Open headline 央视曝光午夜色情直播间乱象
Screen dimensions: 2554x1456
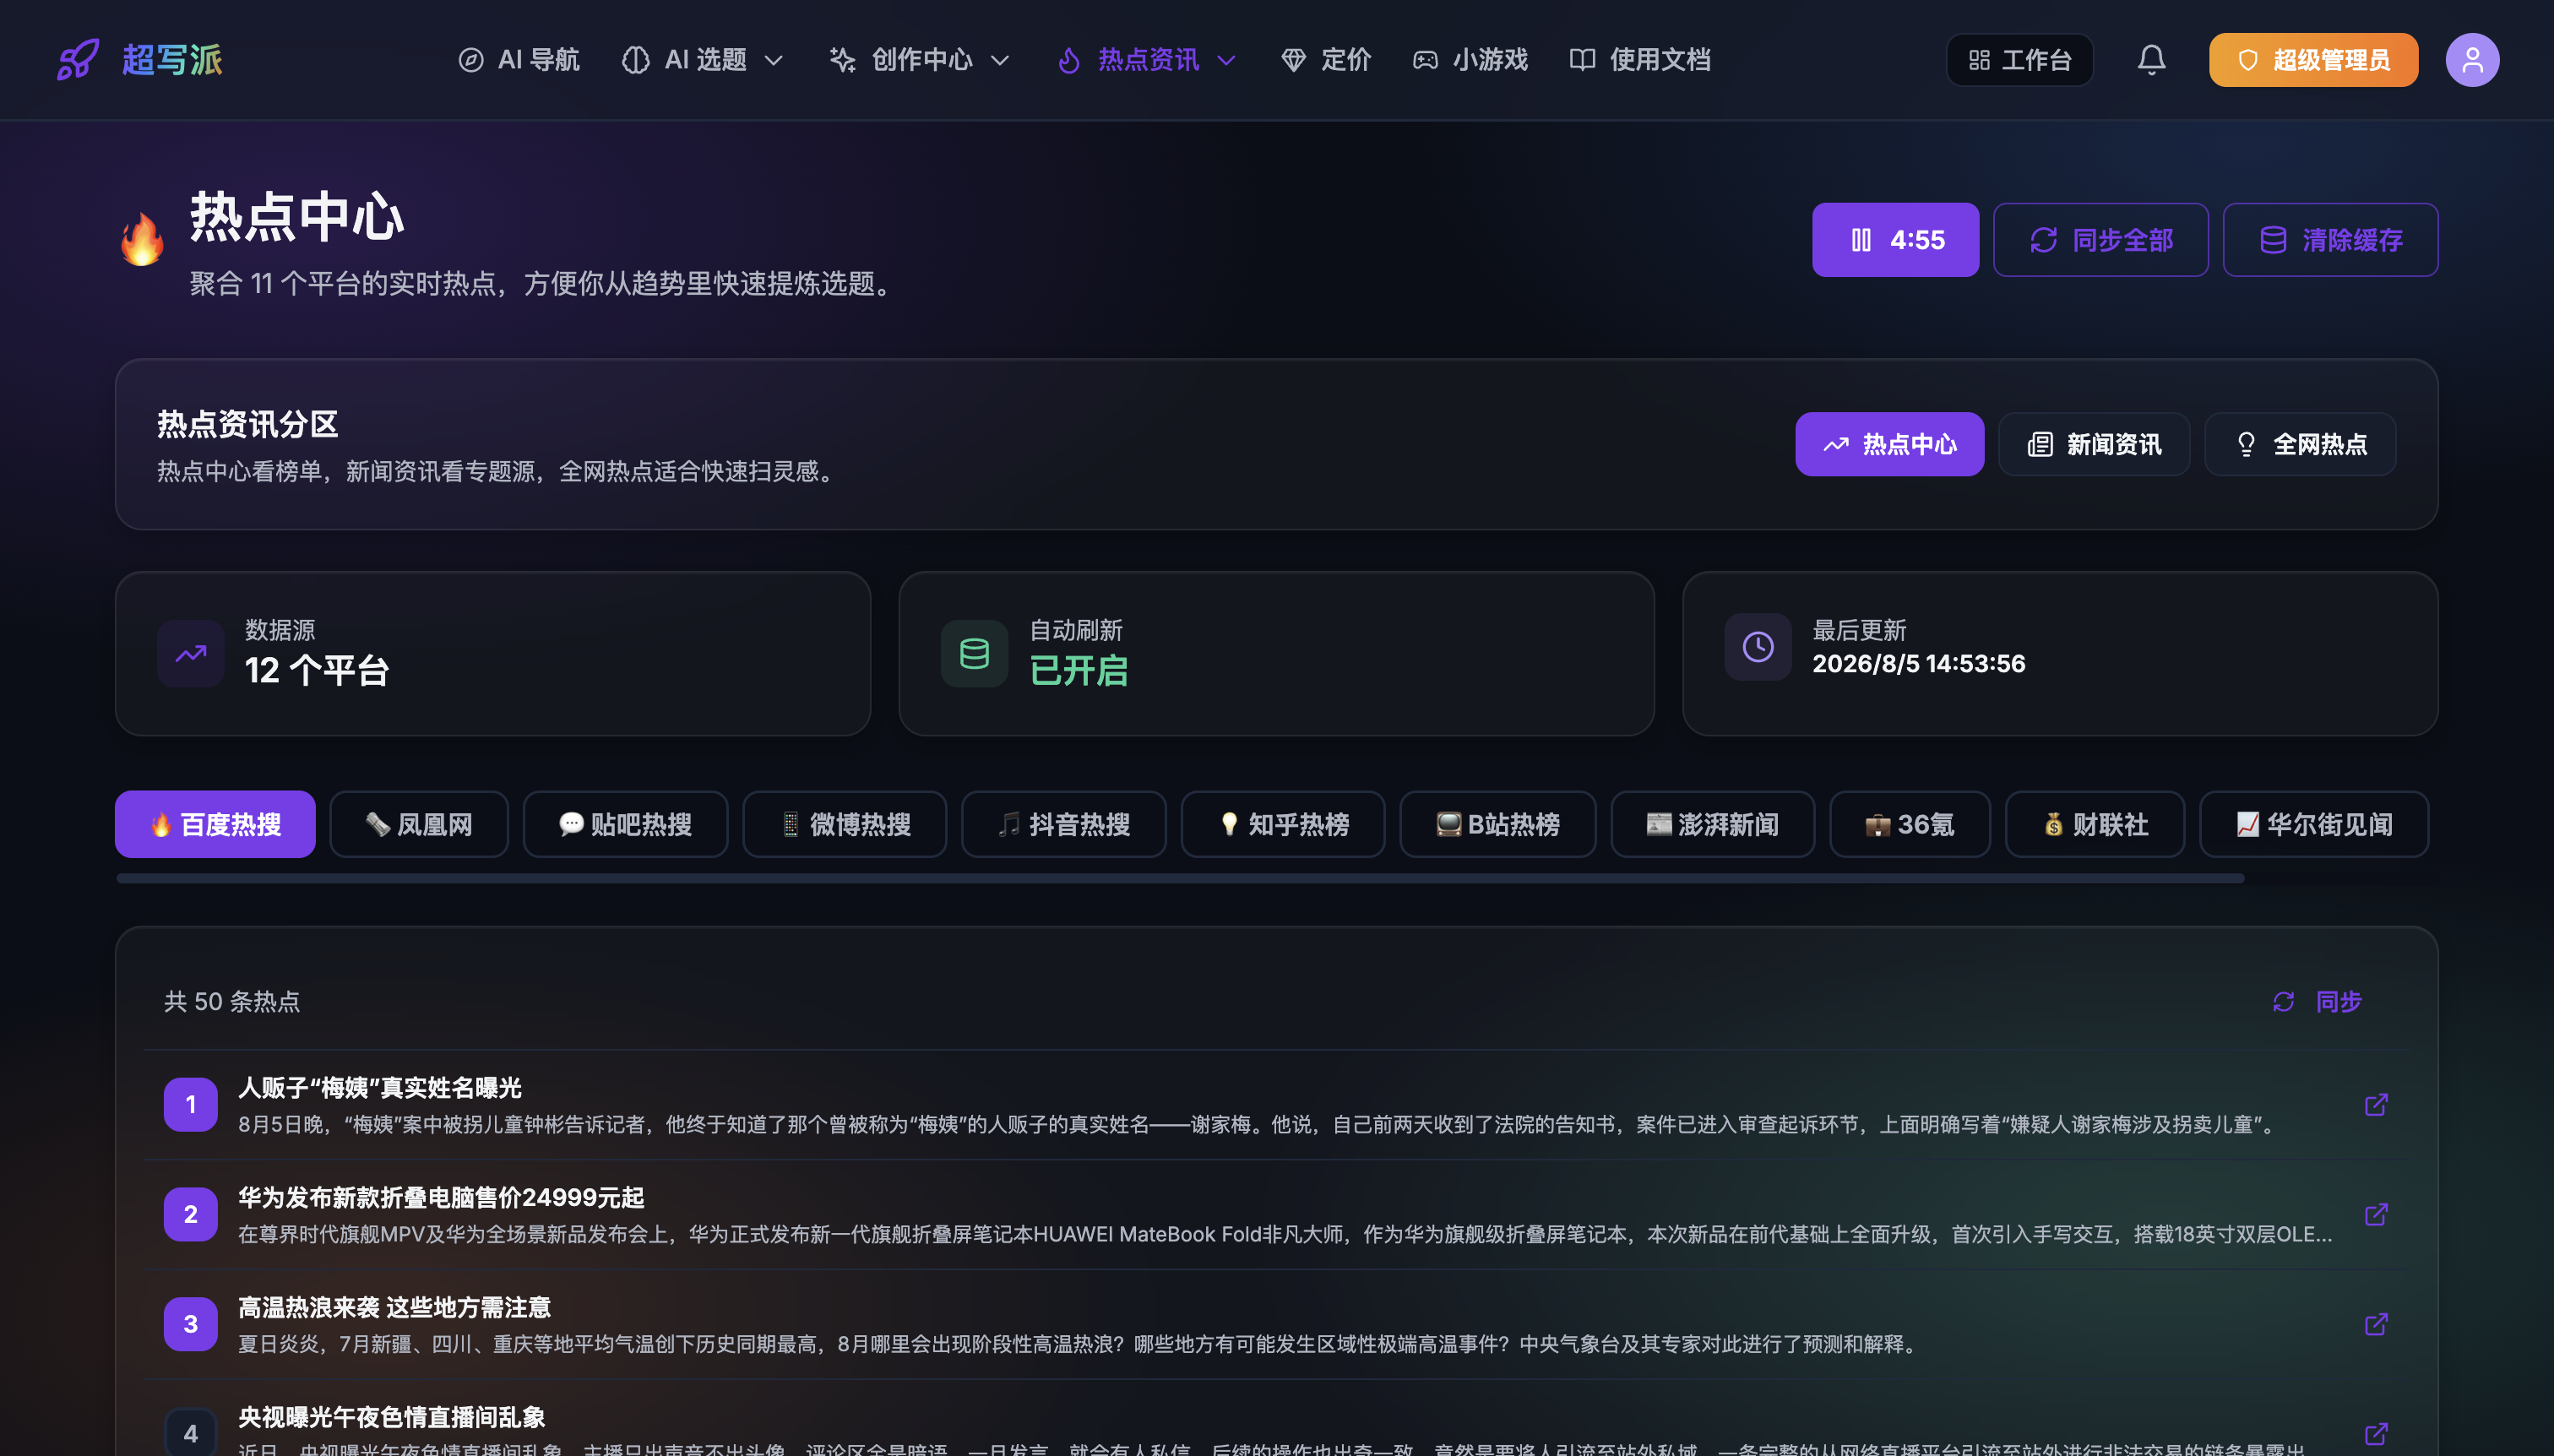(x=391, y=1418)
